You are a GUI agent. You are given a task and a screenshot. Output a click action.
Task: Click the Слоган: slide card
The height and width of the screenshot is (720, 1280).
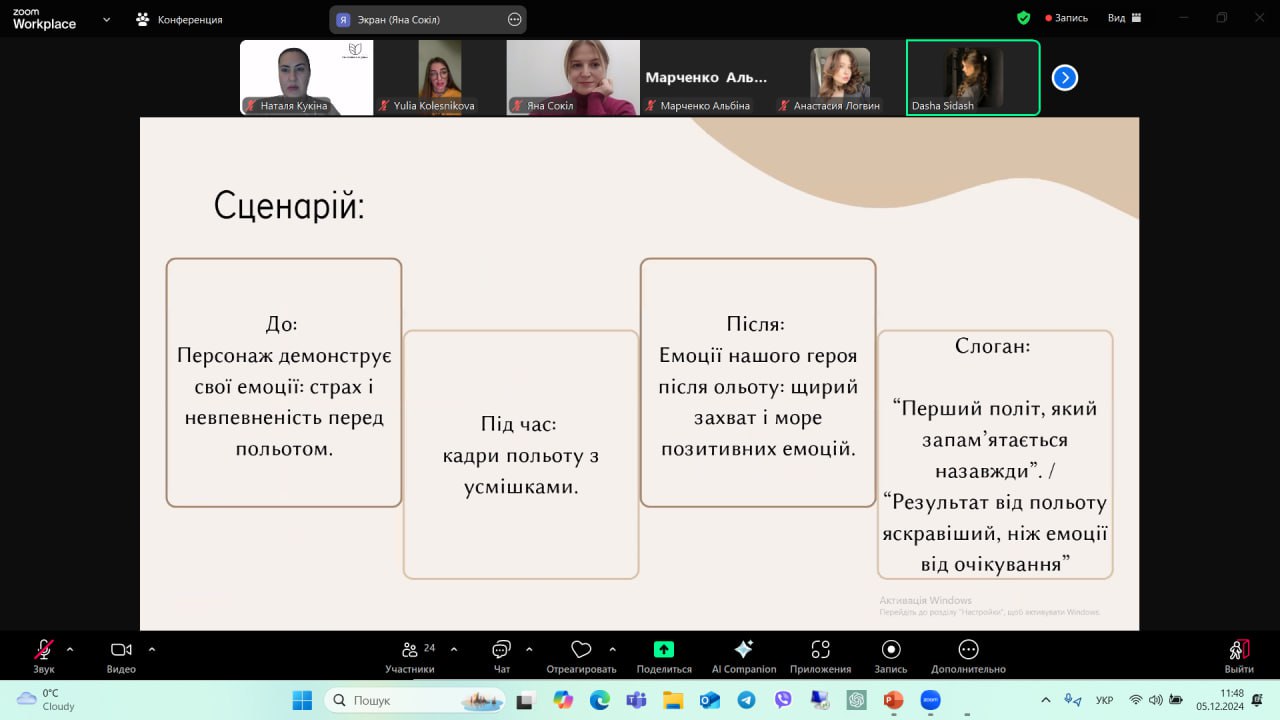[x=995, y=455]
